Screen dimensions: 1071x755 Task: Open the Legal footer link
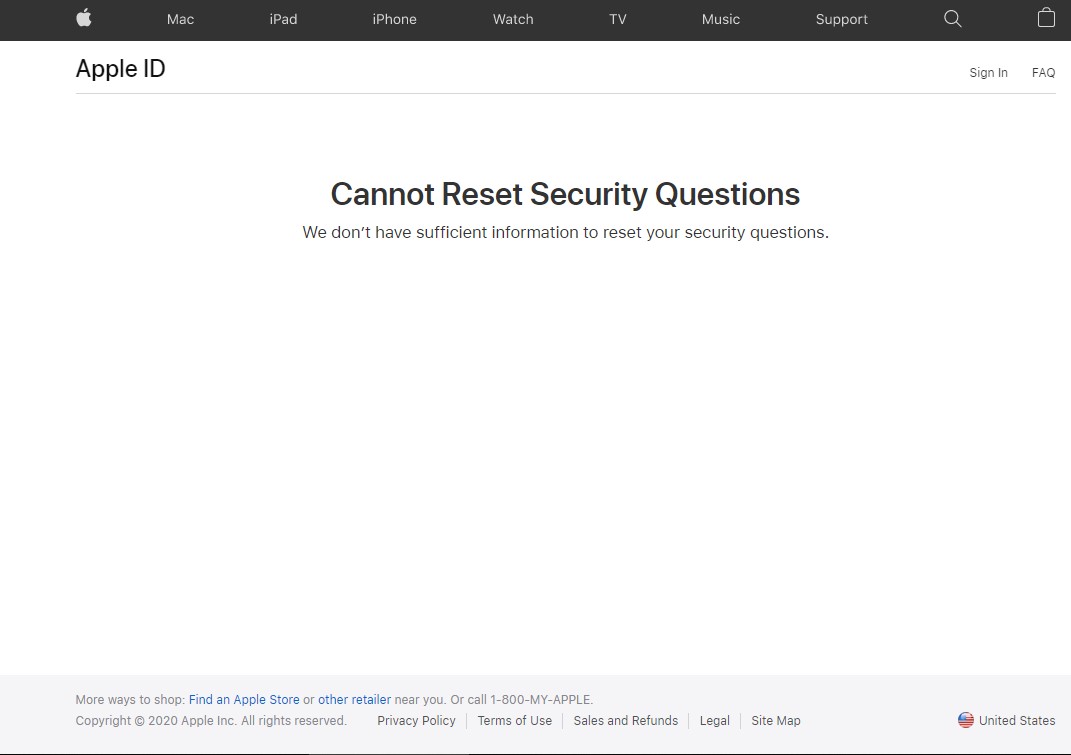point(714,720)
